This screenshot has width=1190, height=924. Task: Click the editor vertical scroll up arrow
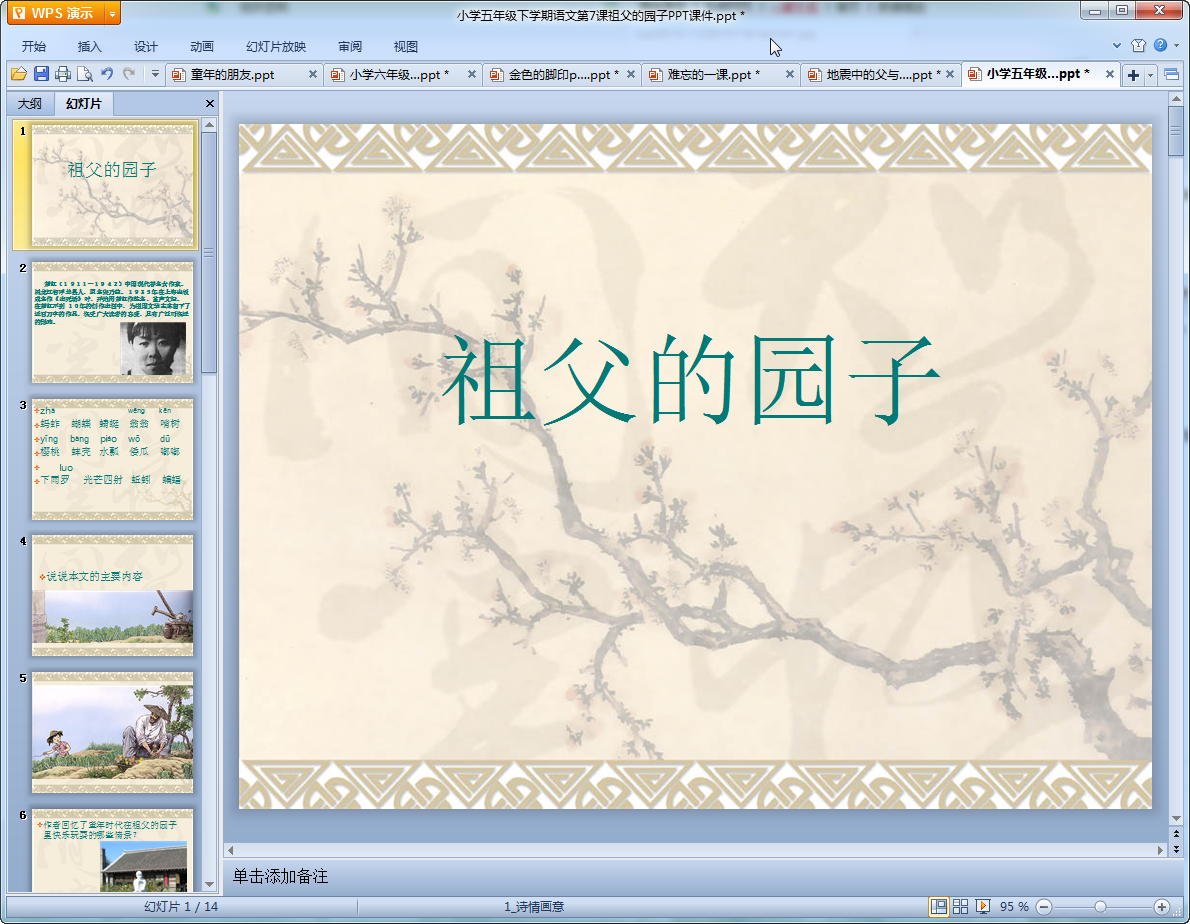coord(1176,99)
